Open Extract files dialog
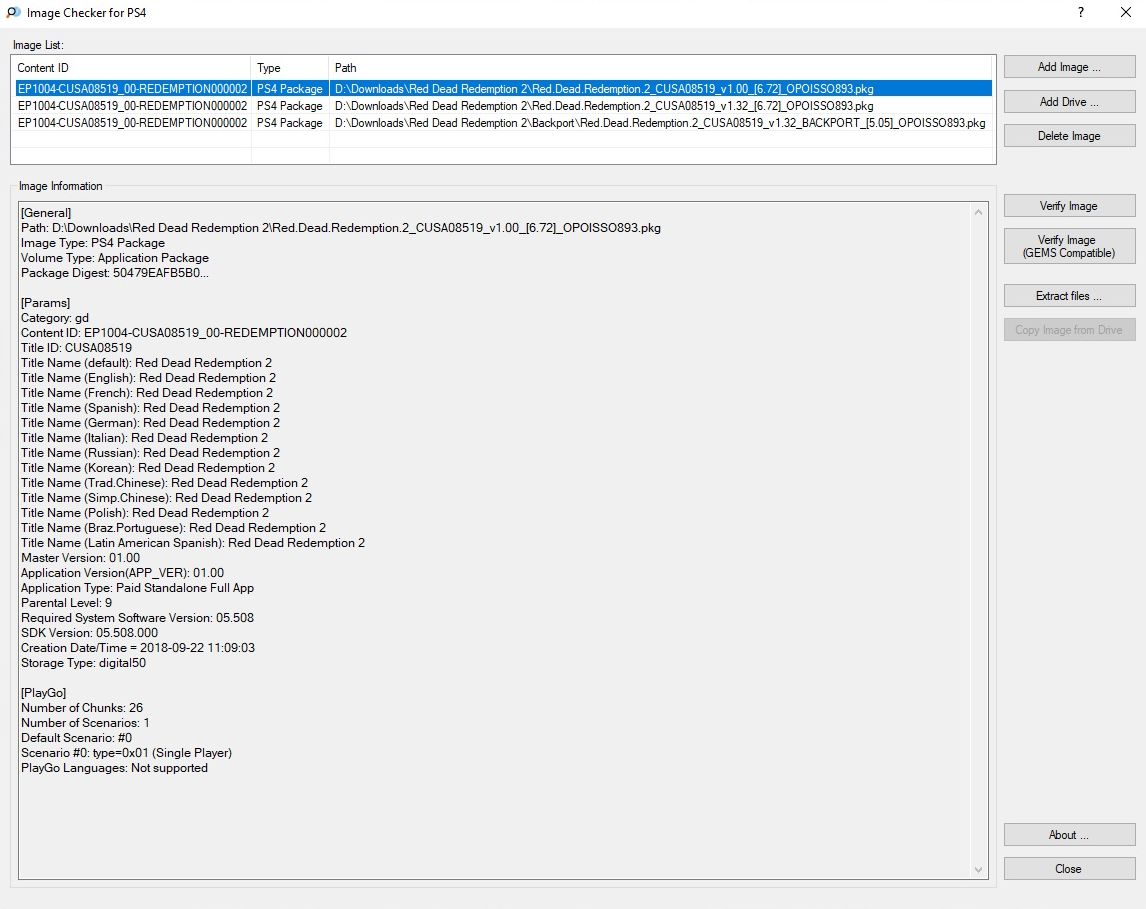 click(1069, 296)
